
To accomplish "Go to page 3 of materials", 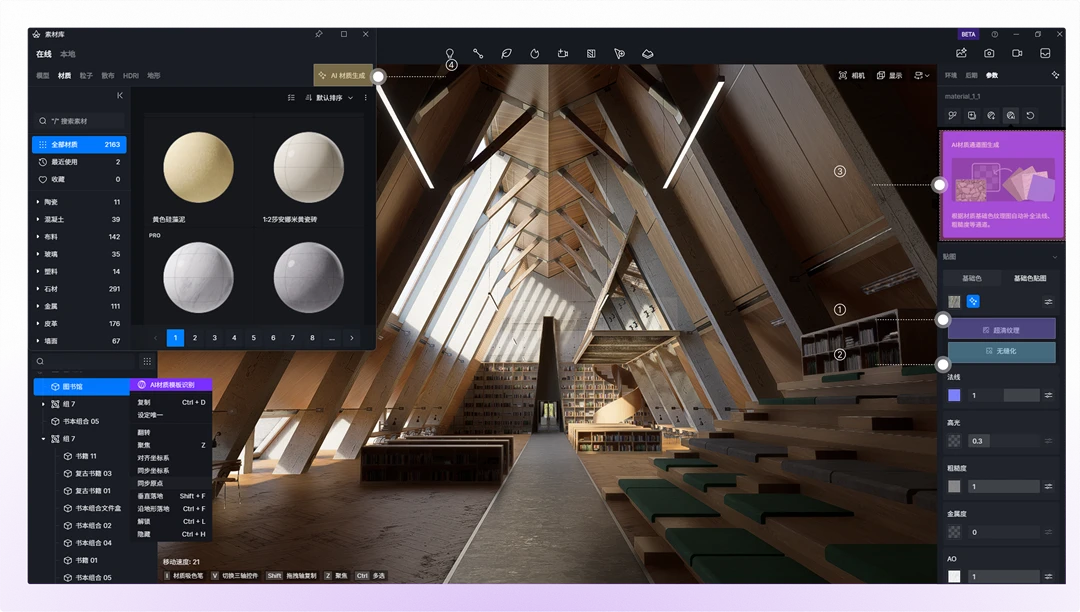I will pyautogui.click(x=214, y=338).
